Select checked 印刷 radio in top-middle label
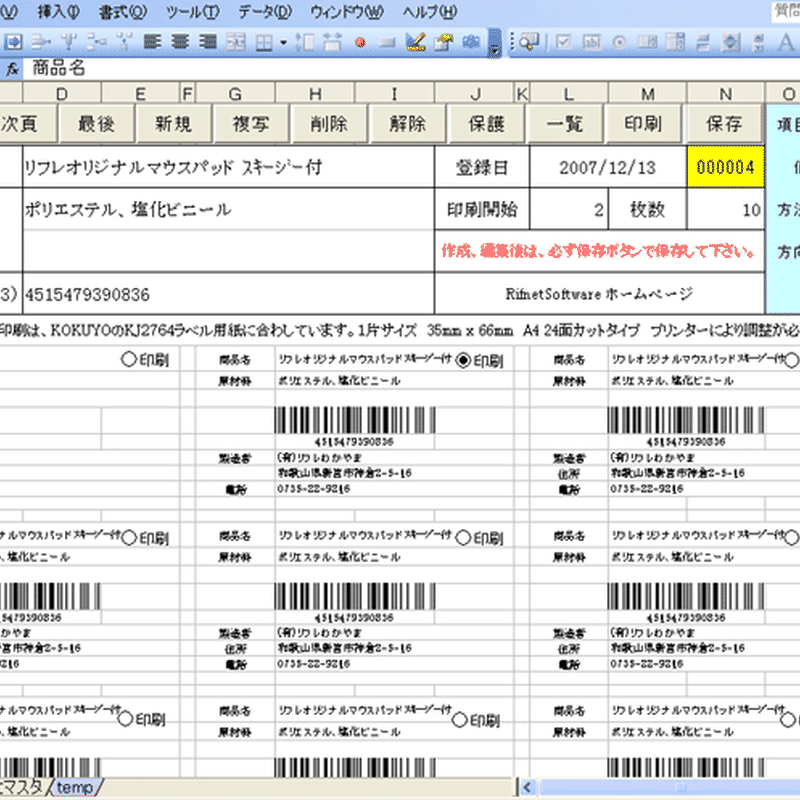Image resolution: width=800 pixels, height=800 pixels. click(463, 360)
